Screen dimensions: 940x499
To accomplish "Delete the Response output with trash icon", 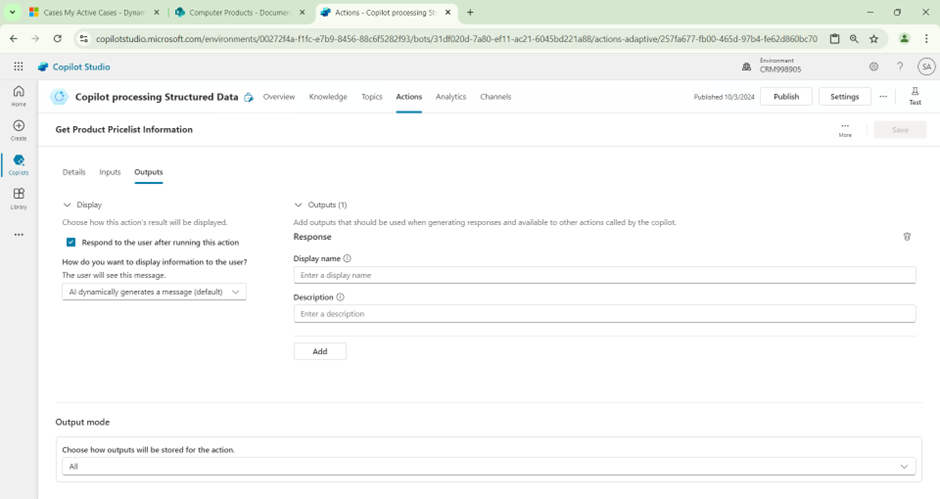I will coord(907,237).
